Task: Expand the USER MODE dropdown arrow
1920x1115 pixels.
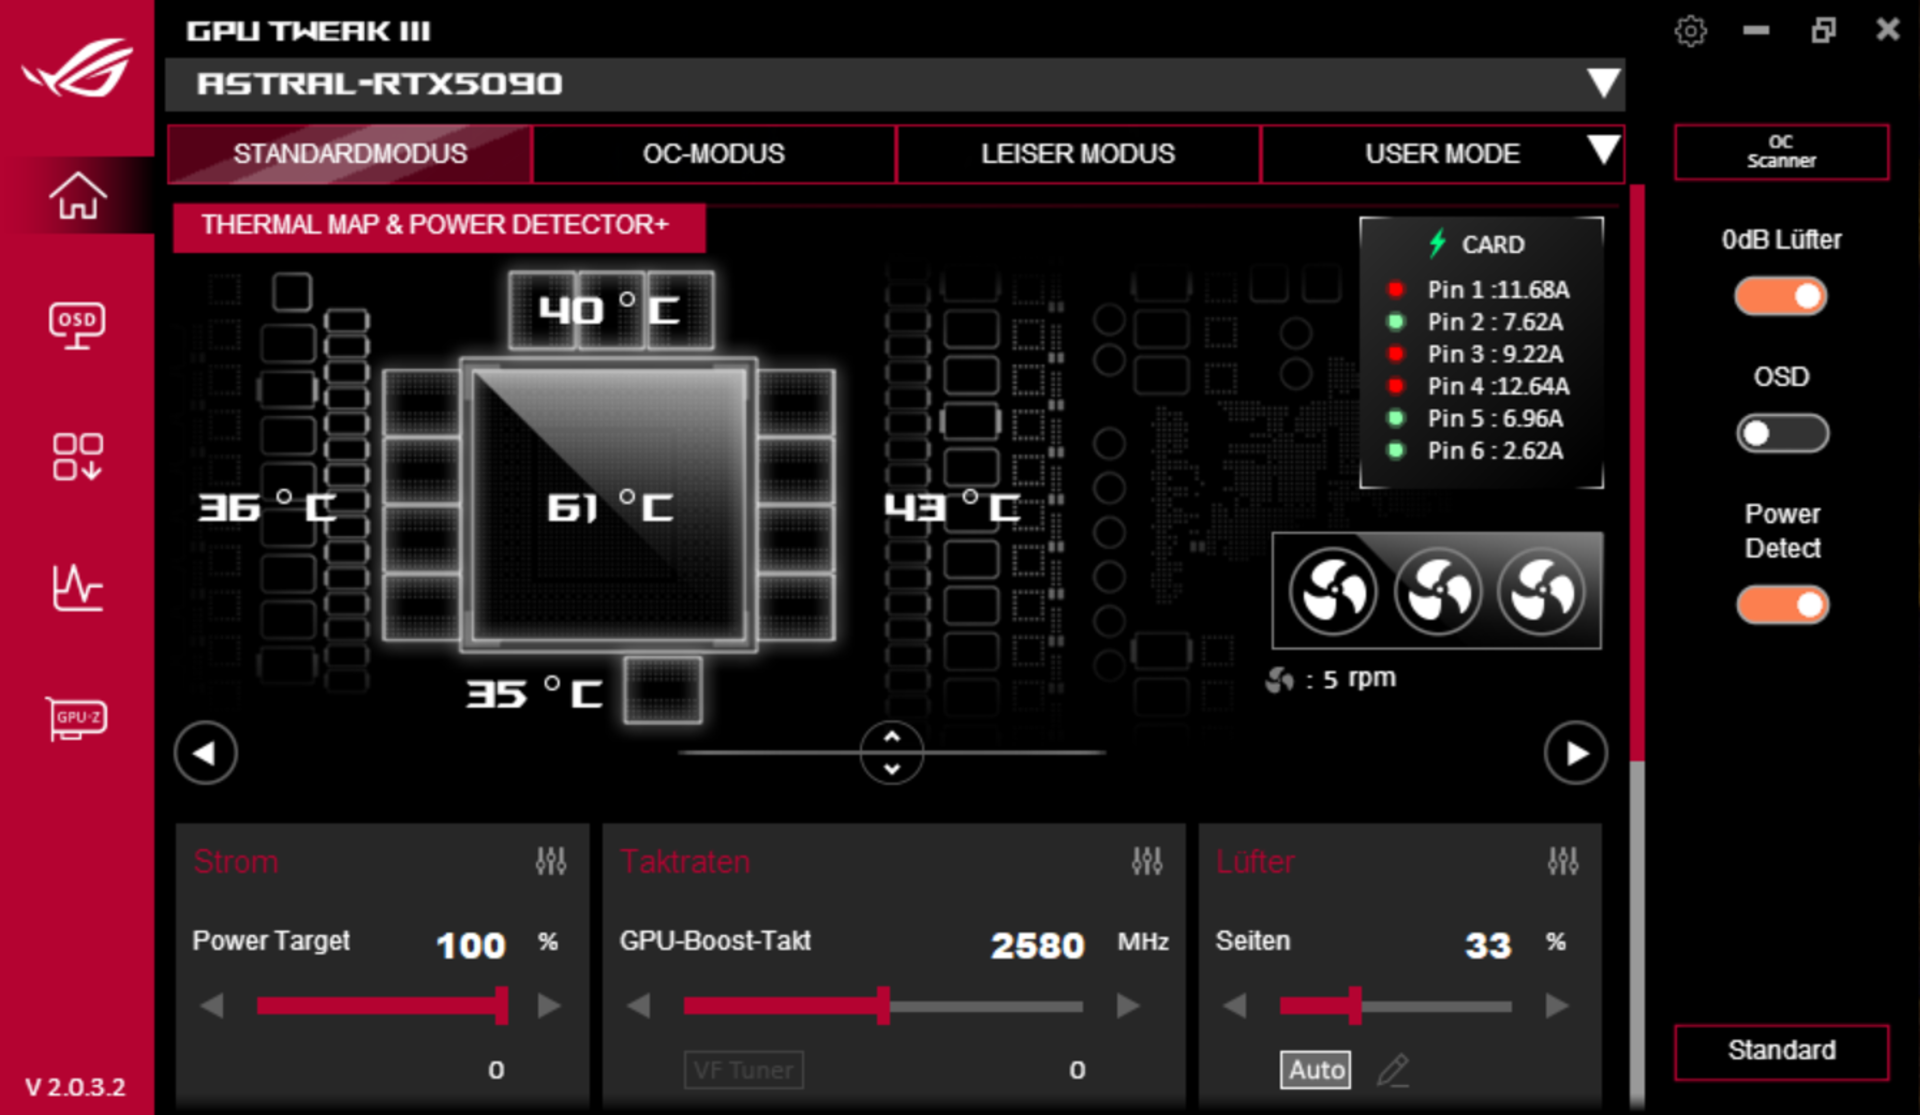Action: [1604, 150]
